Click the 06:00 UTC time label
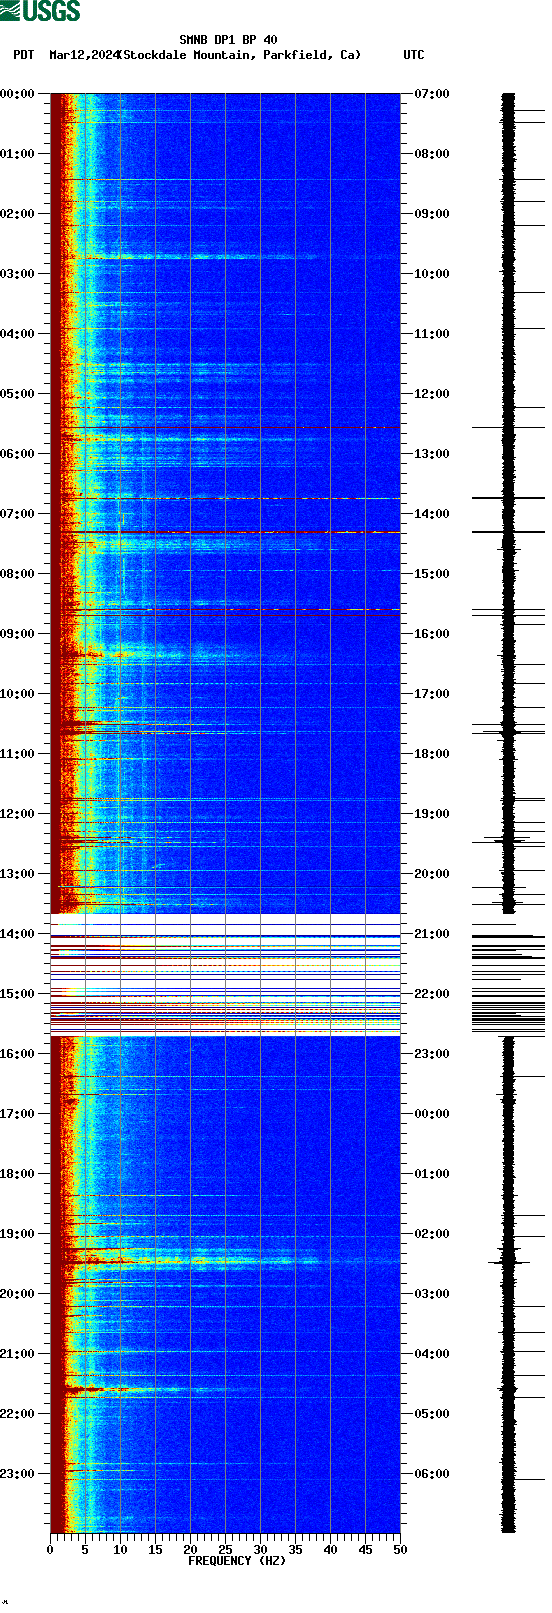Viewport: 552px width, 1613px height. (432, 1474)
